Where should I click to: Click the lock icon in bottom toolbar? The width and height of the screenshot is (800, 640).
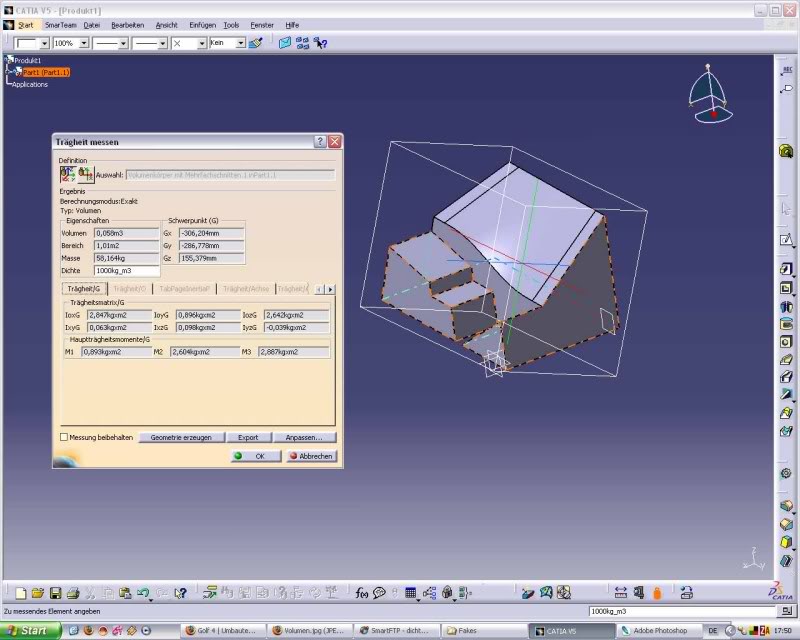click(x=447, y=593)
